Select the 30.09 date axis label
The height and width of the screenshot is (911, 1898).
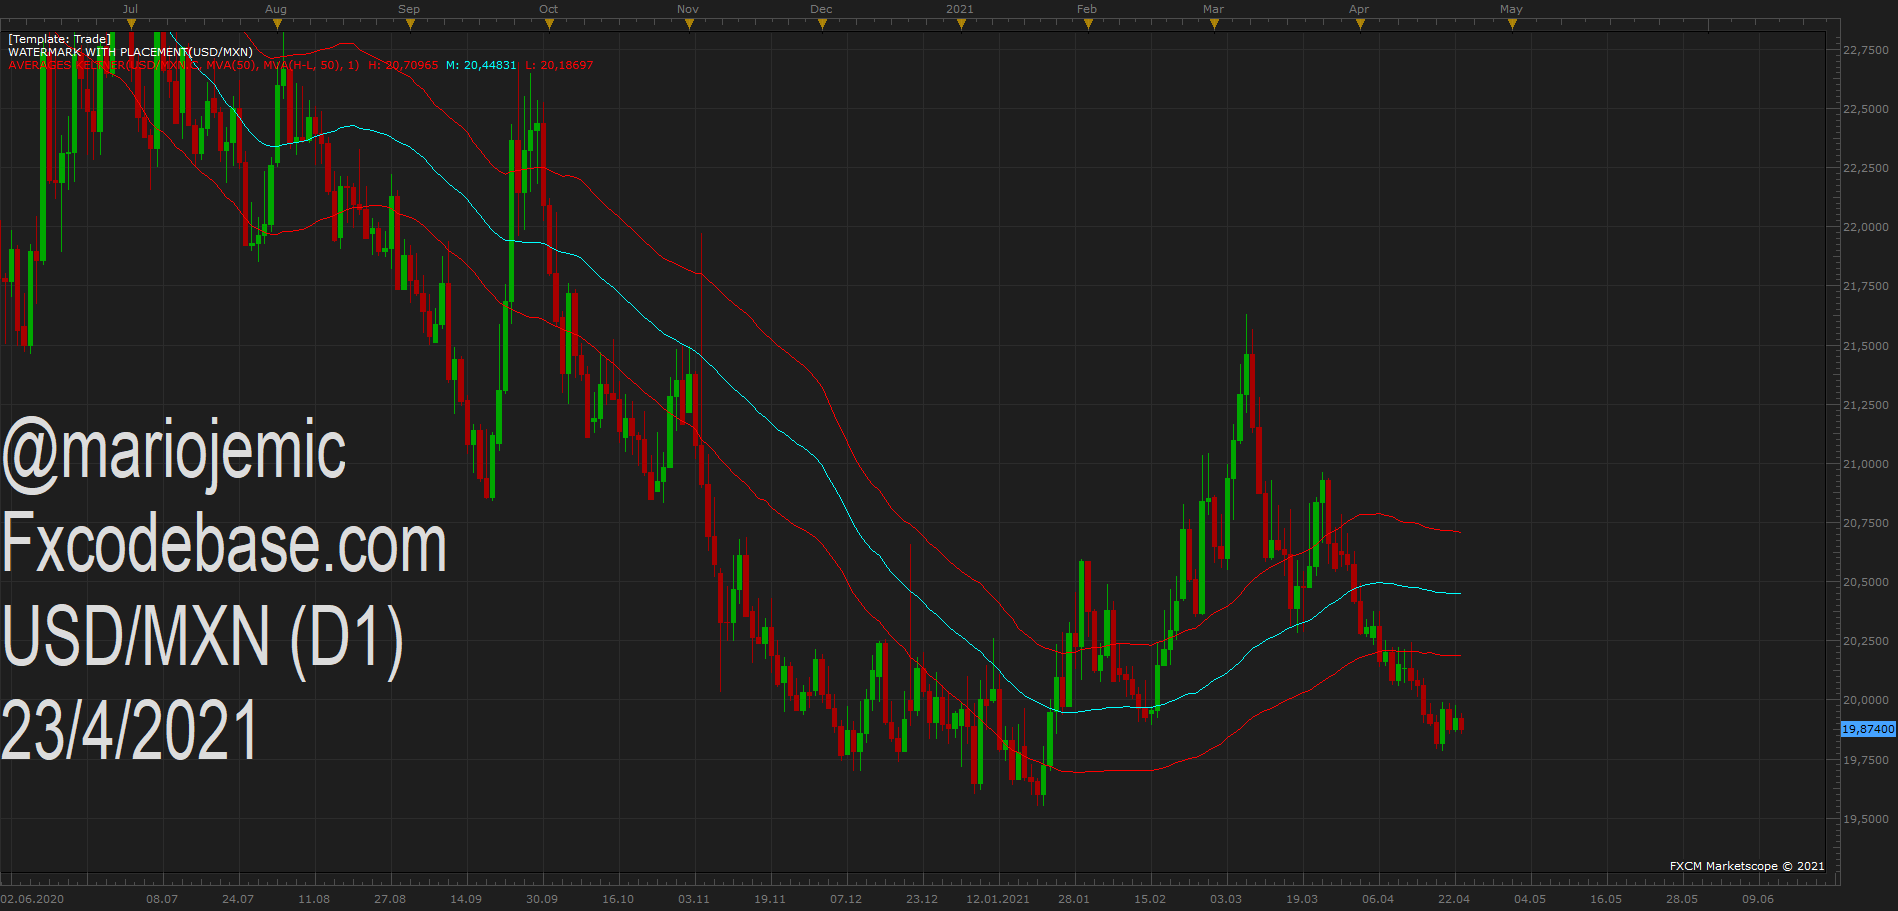coord(542,899)
